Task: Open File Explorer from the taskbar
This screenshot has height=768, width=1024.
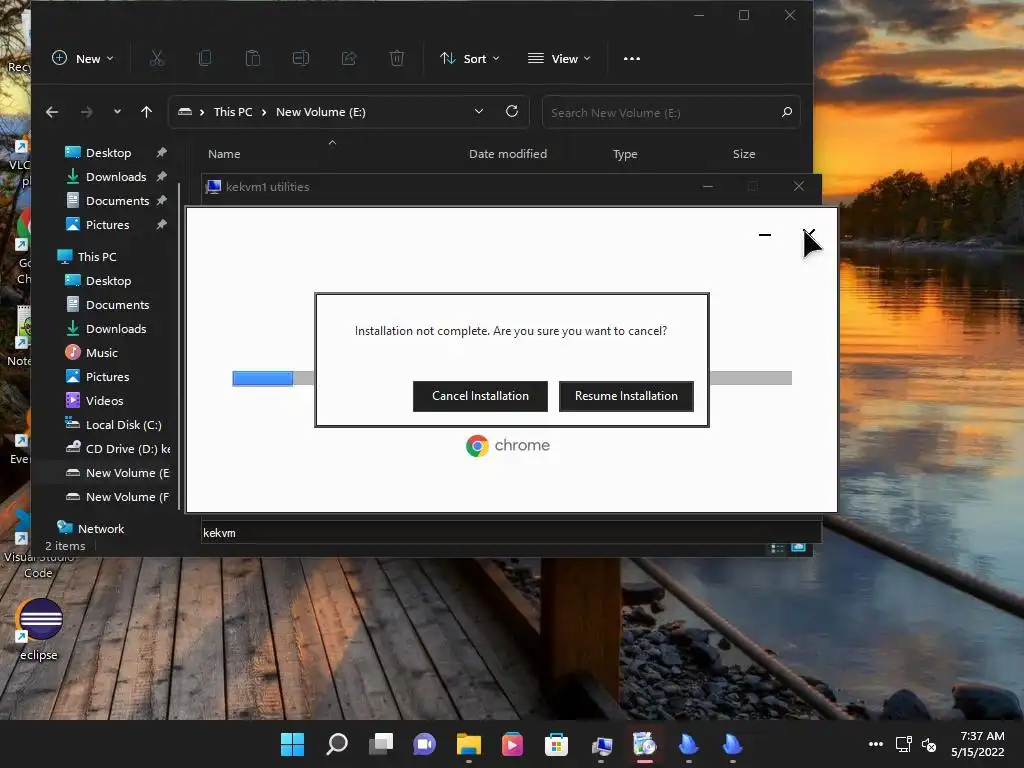Action: coord(468,744)
